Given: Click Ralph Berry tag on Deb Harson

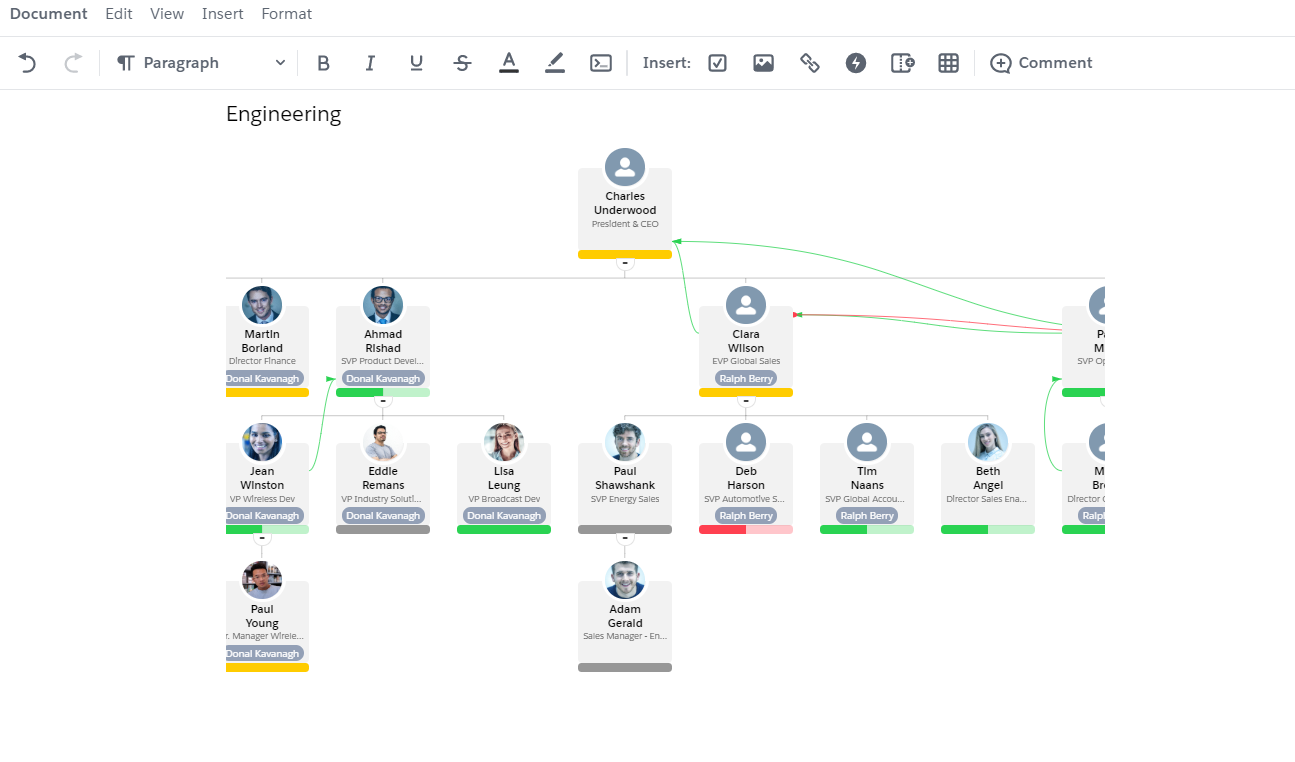Looking at the screenshot, I should (x=746, y=516).
